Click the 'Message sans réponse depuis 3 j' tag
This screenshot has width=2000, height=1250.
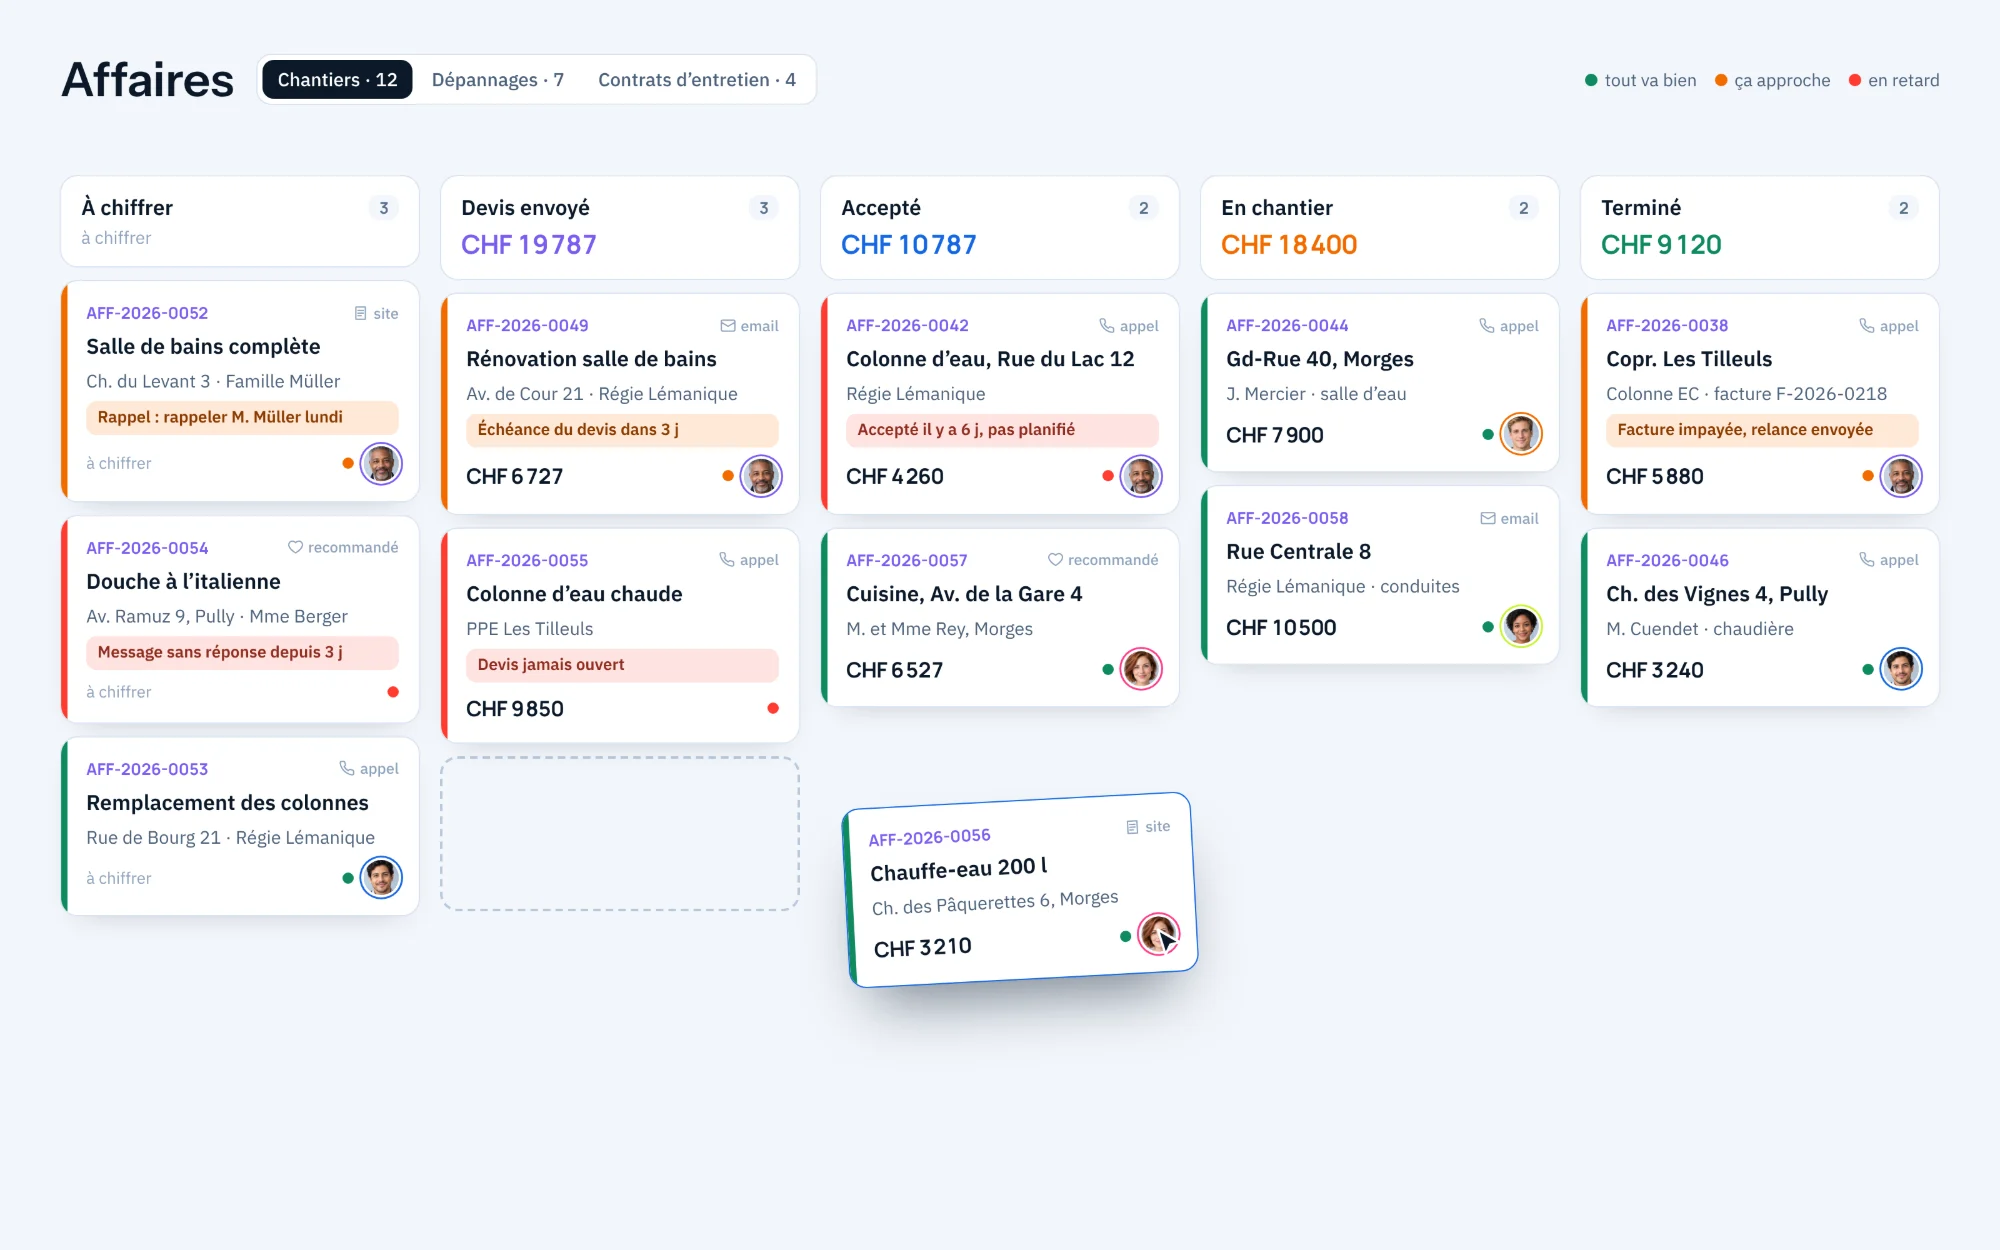tap(242, 652)
